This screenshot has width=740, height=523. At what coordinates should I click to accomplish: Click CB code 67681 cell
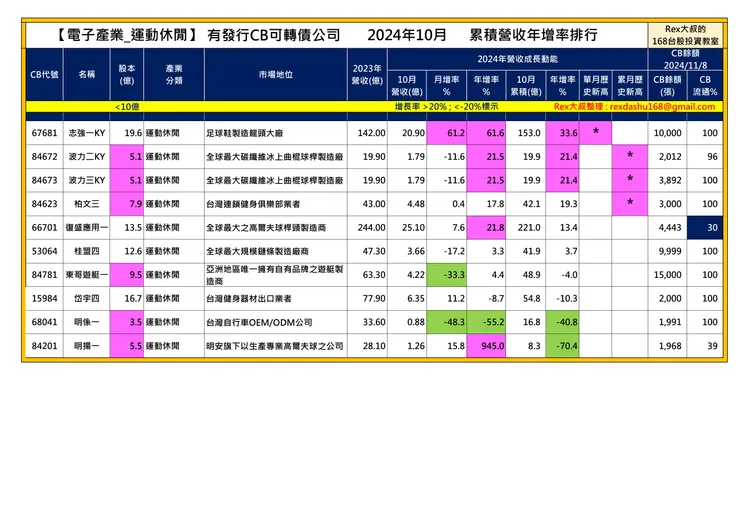(x=44, y=133)
